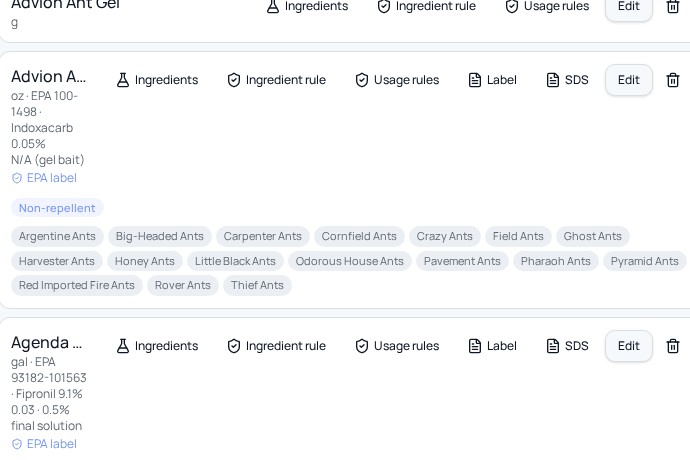This screenshot has height=460, width=690.
Task: Select the Red Imported Fire Ants tag
Action: [77, 285]
